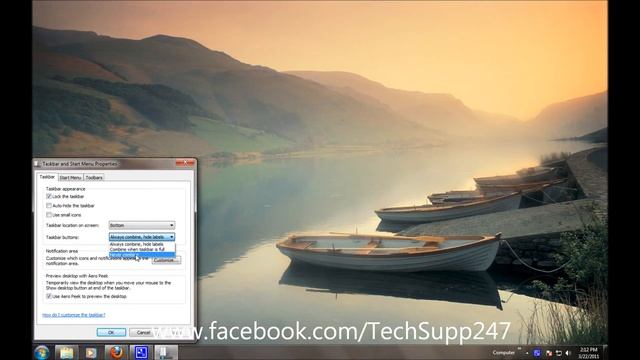Close the Taskbar and Start Menu Properties dialog

pyautogui.click(x=185, y=163)
